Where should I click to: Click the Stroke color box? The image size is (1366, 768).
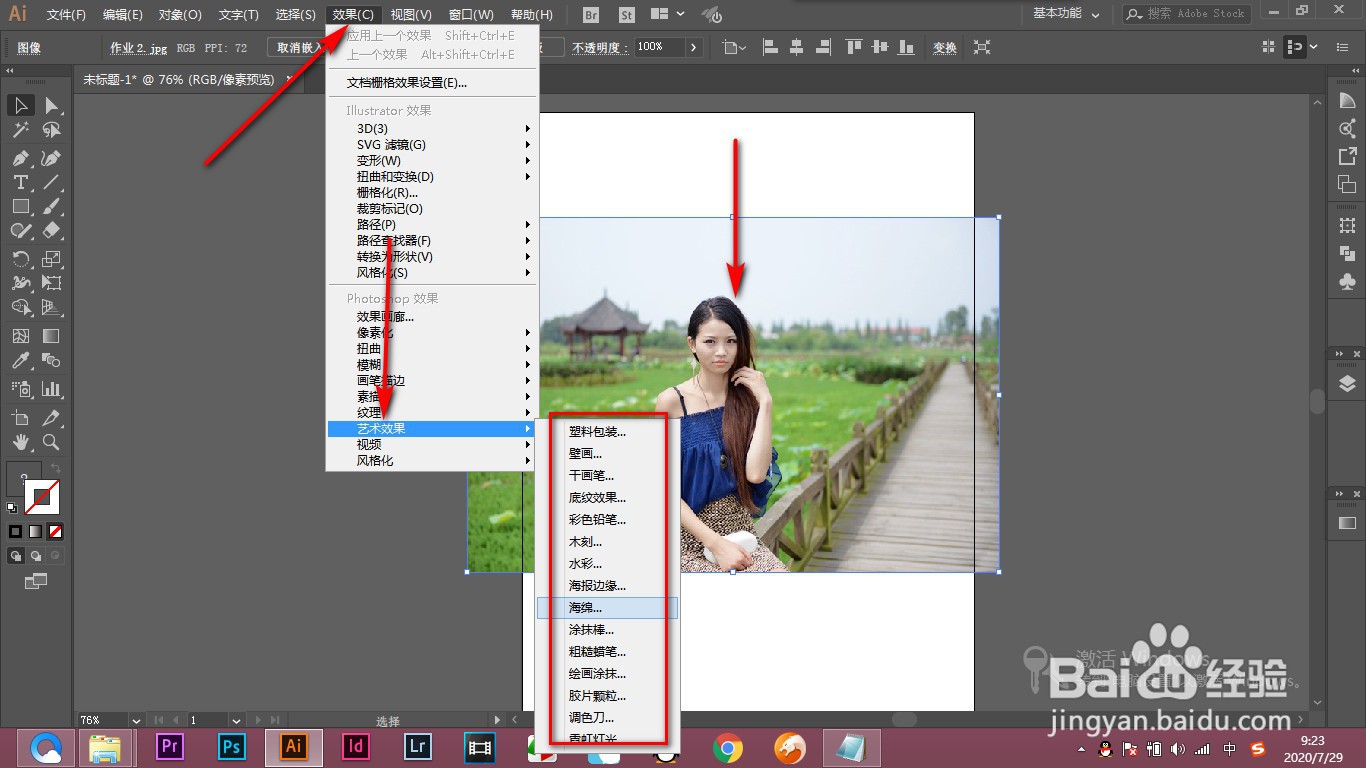(x=42, y=497)
